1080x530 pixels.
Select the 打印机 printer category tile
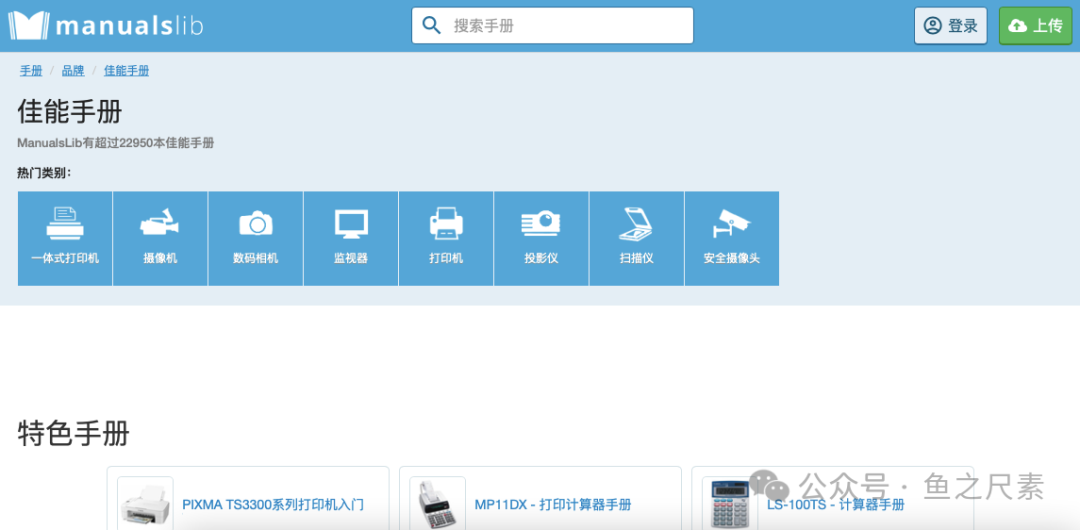pyautogui.click(x=446, y=238)
